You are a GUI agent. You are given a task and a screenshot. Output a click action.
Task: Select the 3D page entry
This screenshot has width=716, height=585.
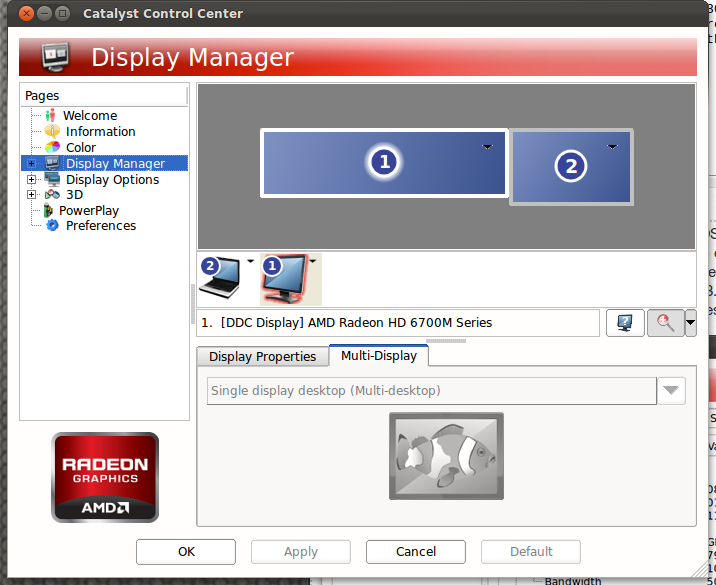[74, 195]
